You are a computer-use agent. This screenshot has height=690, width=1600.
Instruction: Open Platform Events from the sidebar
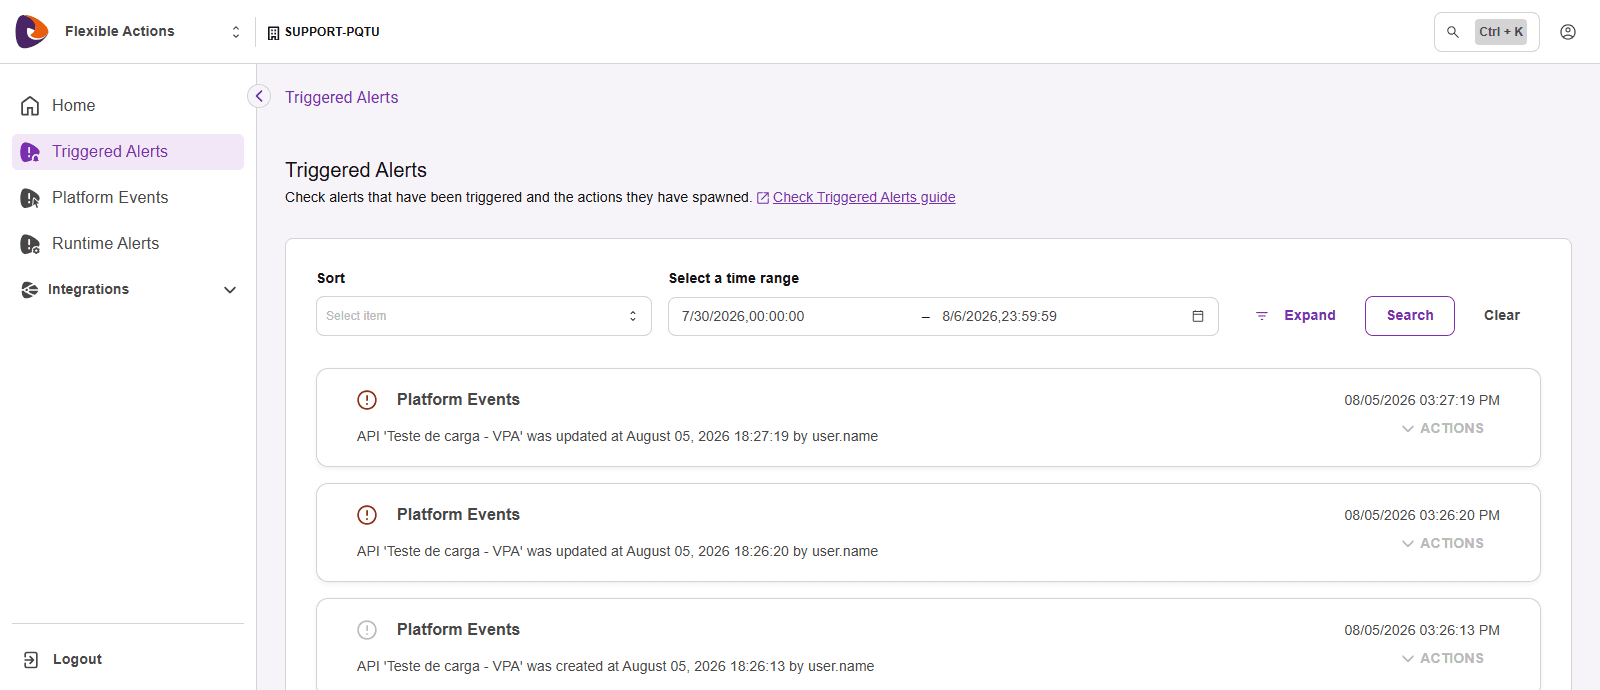(110, 198)
